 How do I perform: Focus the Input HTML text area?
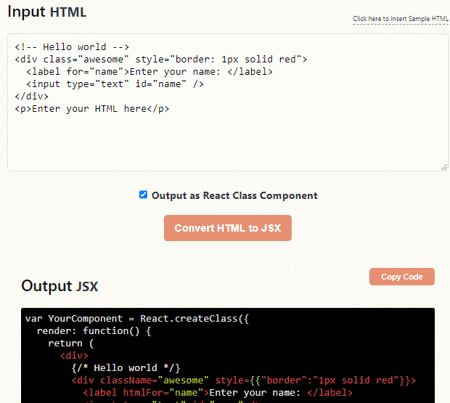pyautogui.click(x=228, y=102)
